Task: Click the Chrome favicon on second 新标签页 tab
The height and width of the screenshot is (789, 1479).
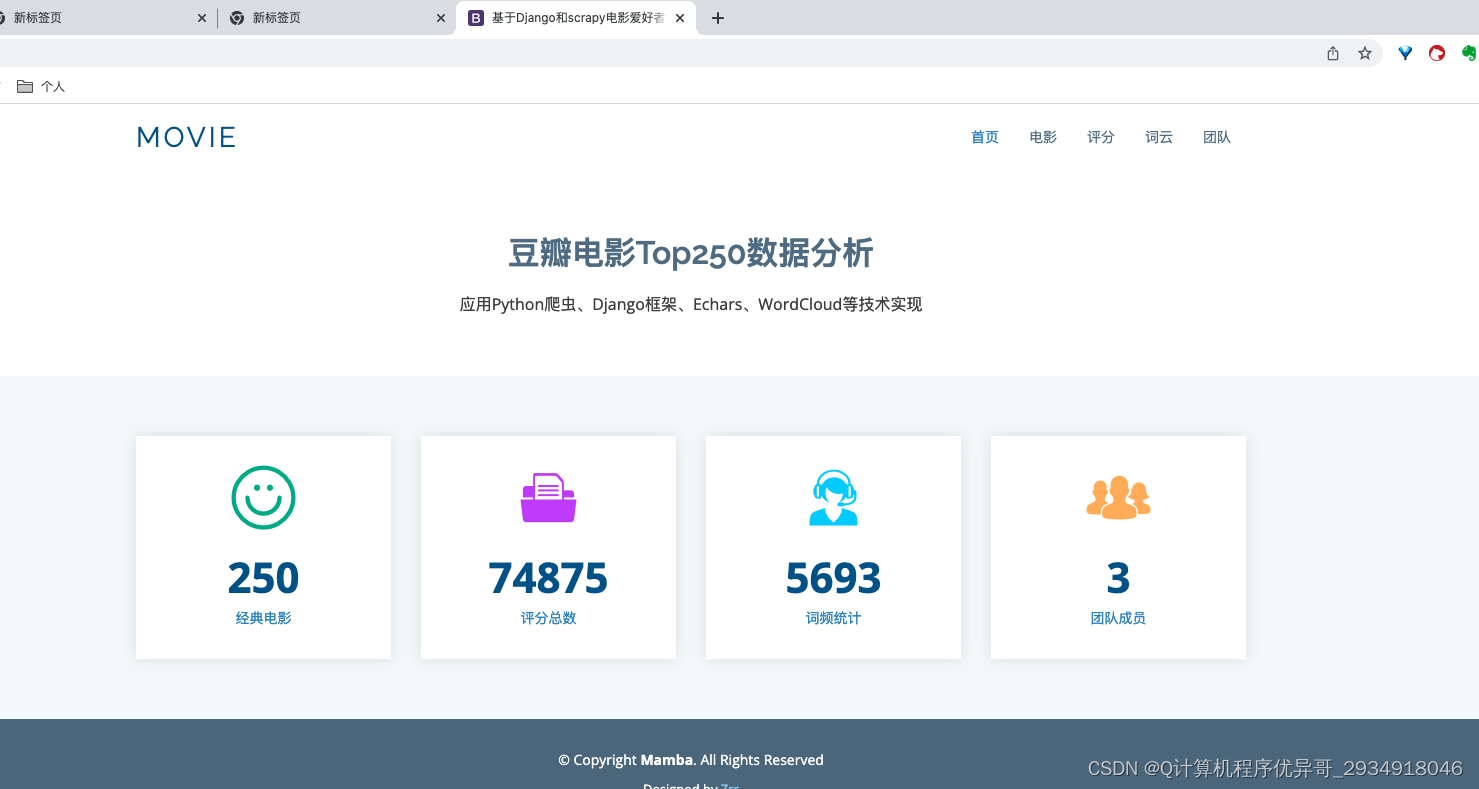Action: (237, 18)
